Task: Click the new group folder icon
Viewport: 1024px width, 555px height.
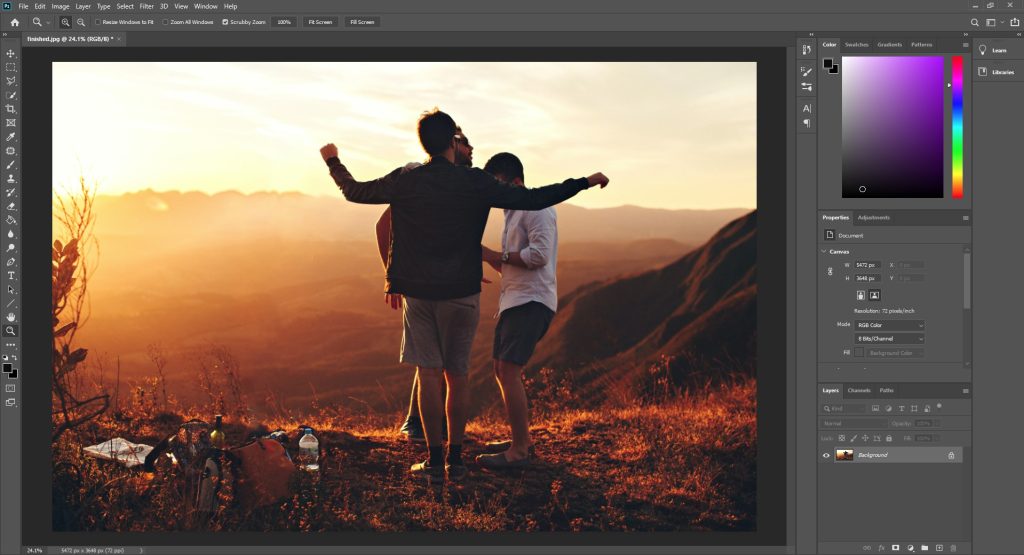Action: pyautogui.click(x=925, y=548)
